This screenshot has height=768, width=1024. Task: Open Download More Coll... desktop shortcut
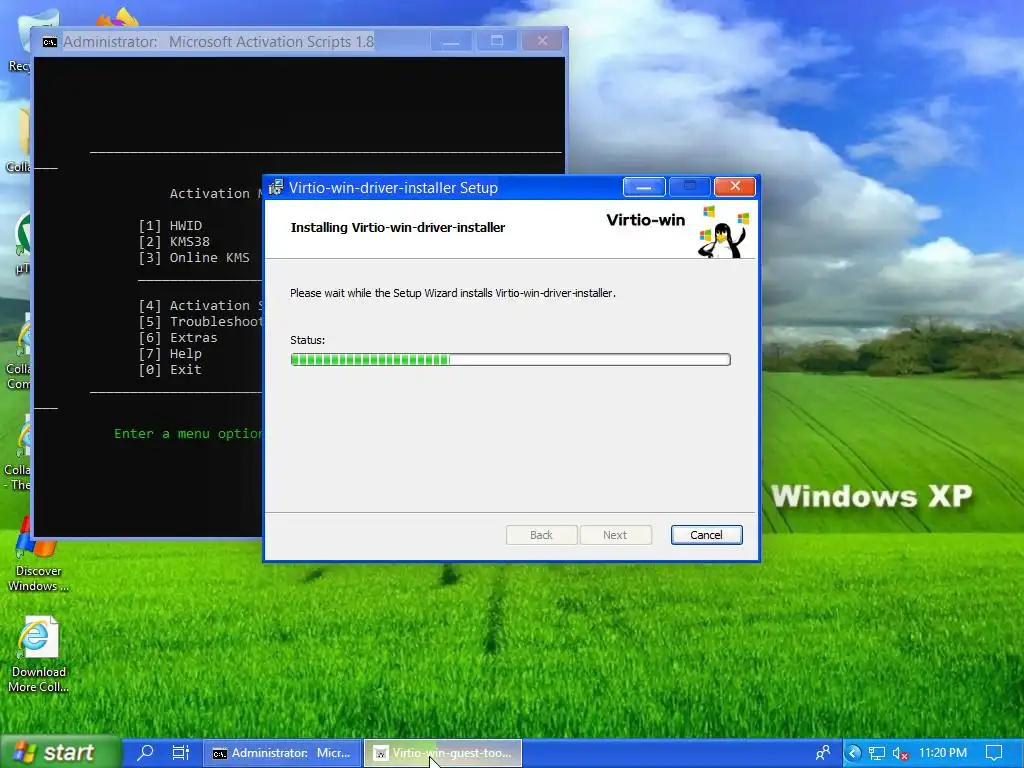click(x=38, y=654)
